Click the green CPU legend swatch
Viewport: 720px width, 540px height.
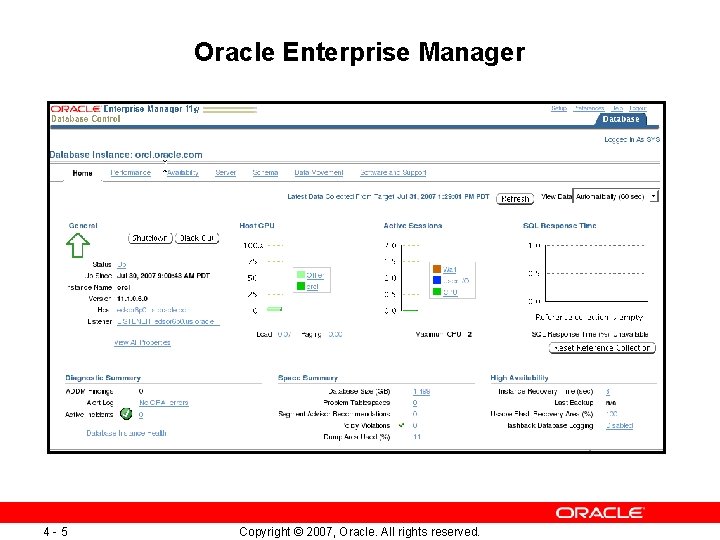tap(437, 292)
